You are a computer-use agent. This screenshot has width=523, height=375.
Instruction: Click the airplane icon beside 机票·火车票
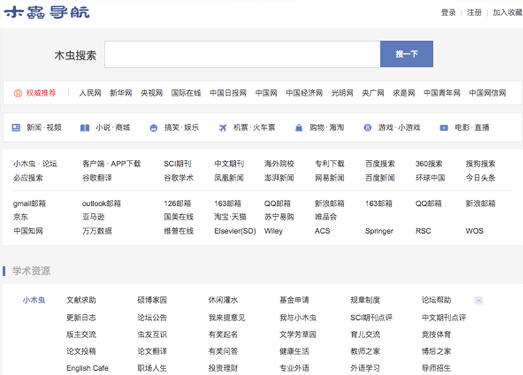pyautogui.click(x=222, y=128)
